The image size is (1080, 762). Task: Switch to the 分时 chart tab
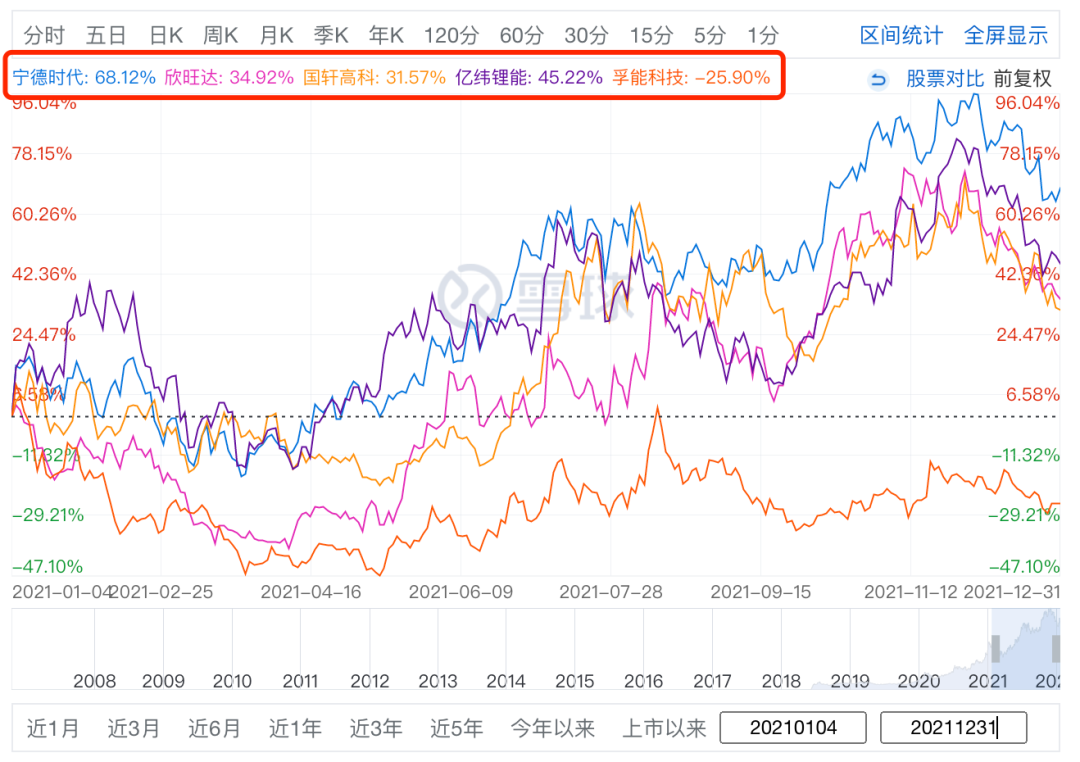click(x=44, y=35)
